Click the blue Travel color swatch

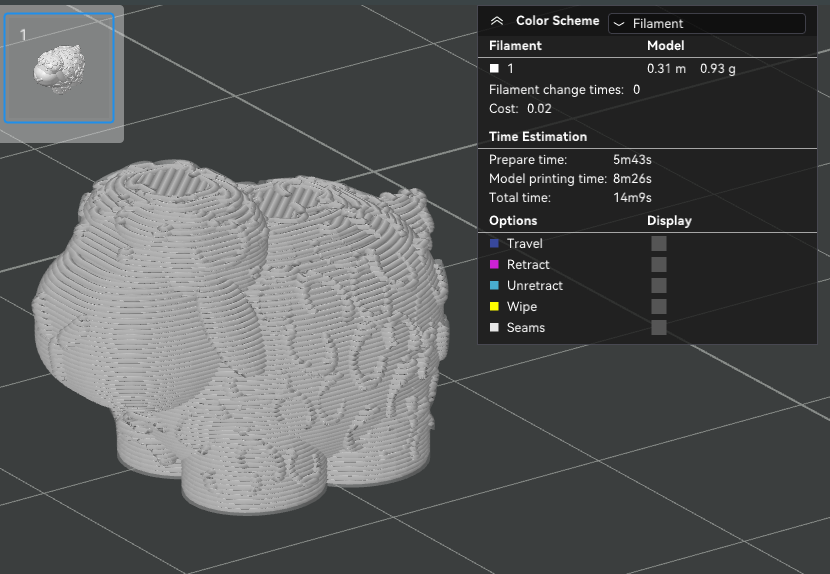click(494, 244)
